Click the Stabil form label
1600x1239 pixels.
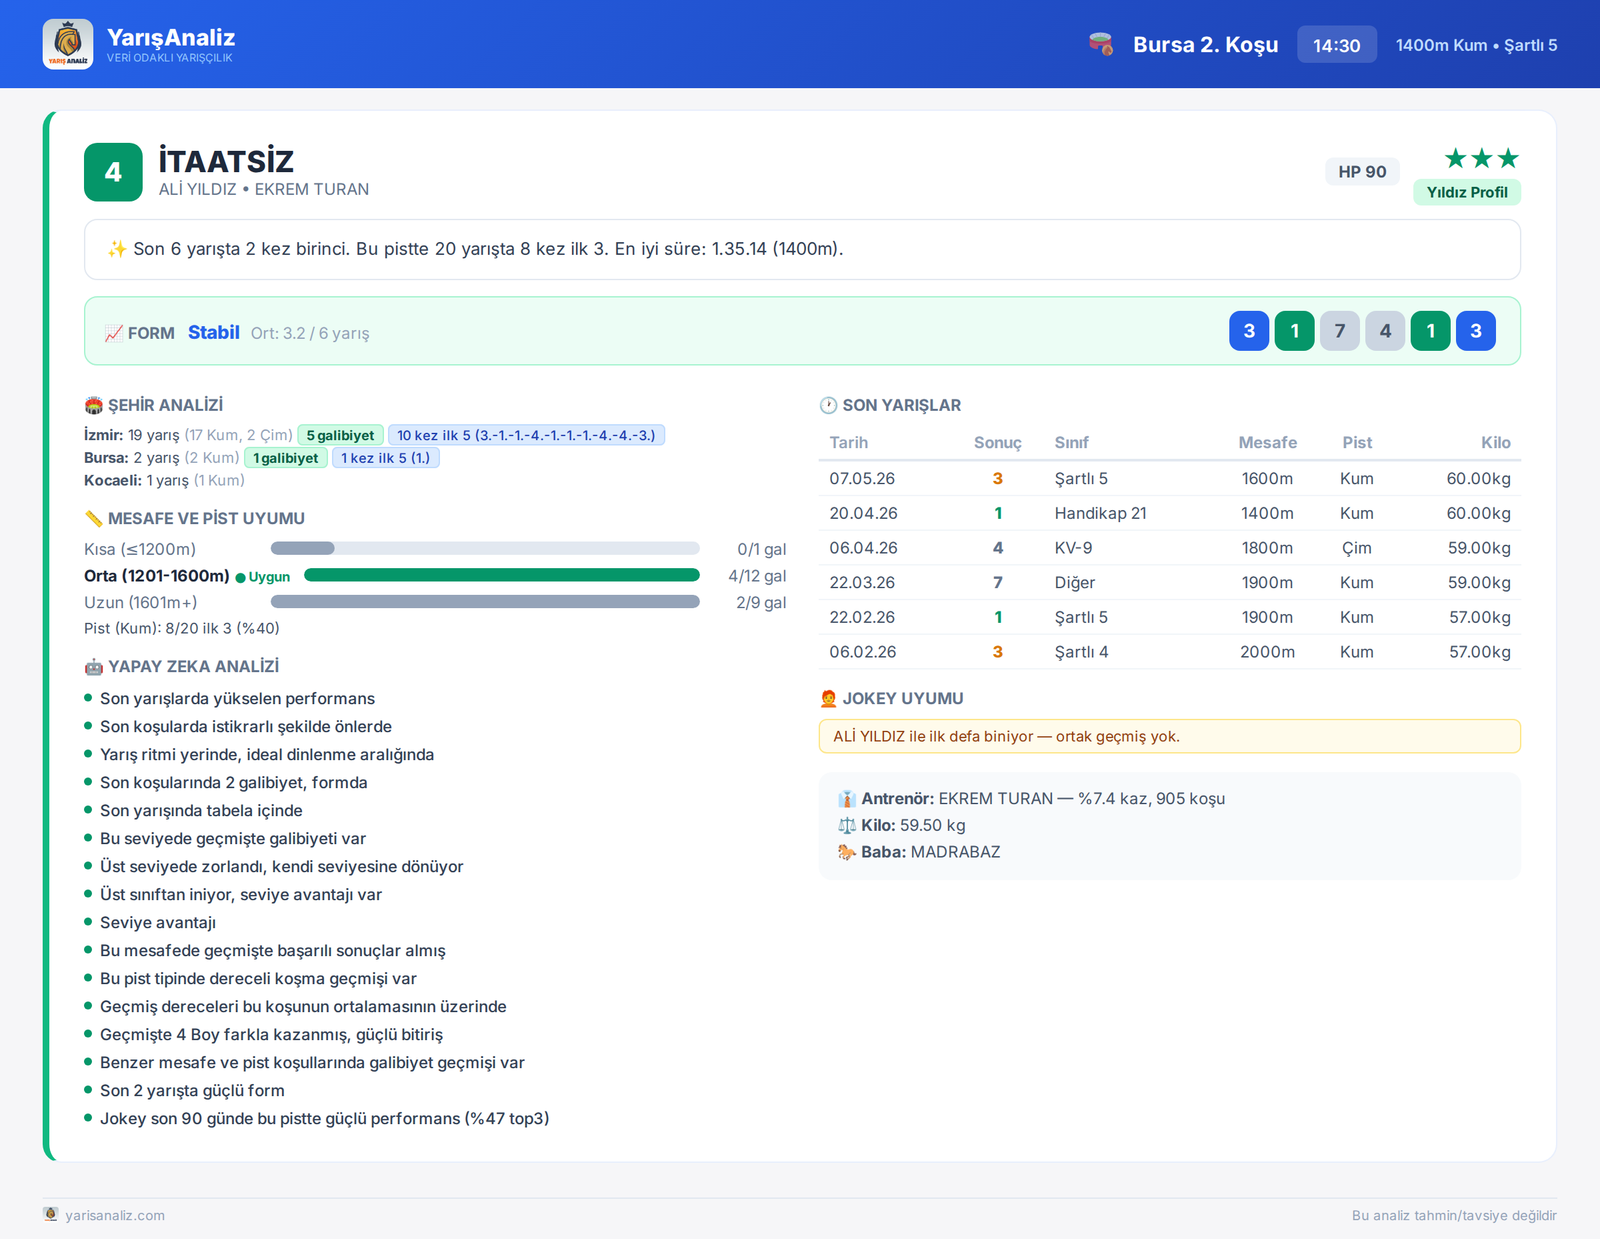(213, 332)
